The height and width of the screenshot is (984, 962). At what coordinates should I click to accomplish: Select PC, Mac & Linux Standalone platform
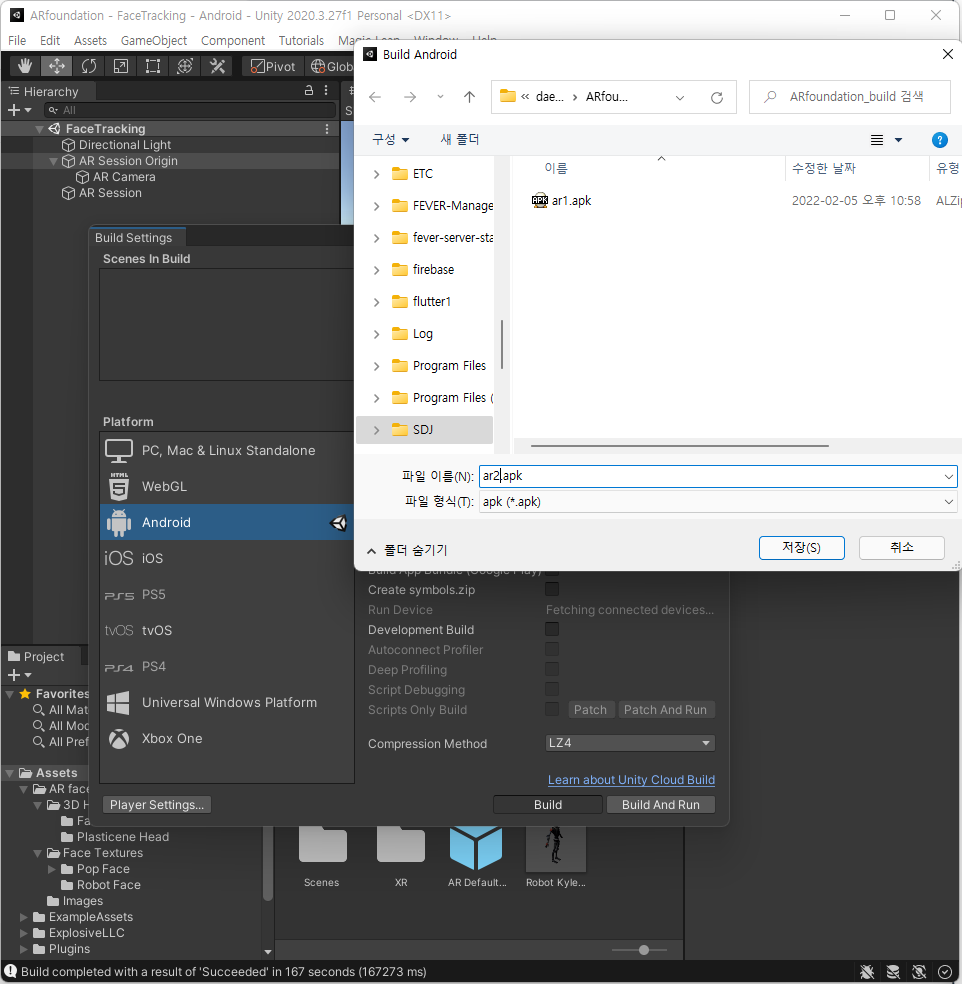227,451
